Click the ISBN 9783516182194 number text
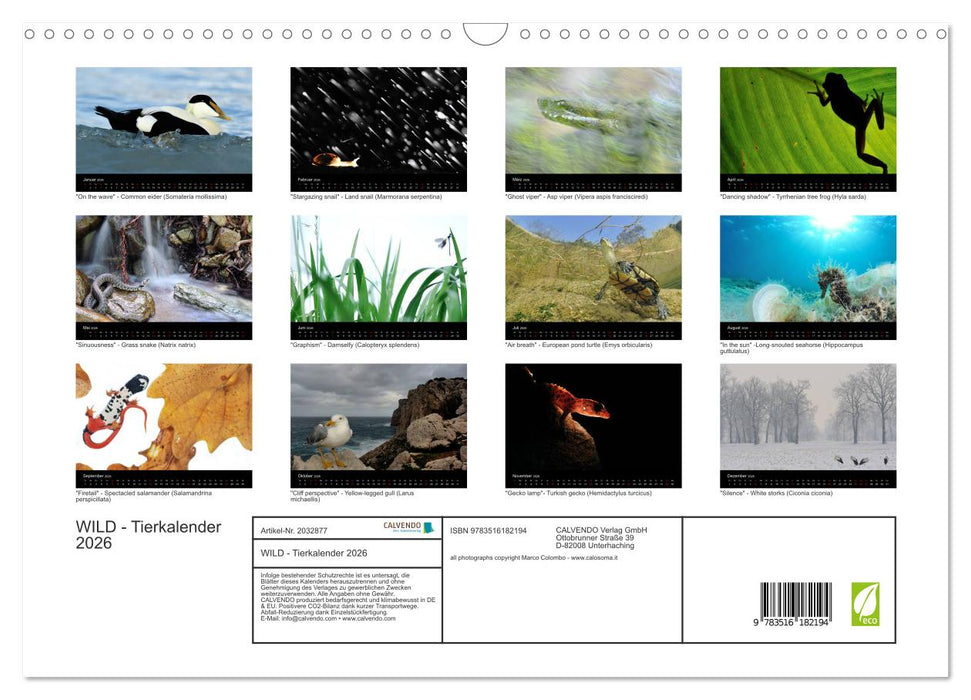The height and width of the screenshot is (700, 971). pos(487,529)
